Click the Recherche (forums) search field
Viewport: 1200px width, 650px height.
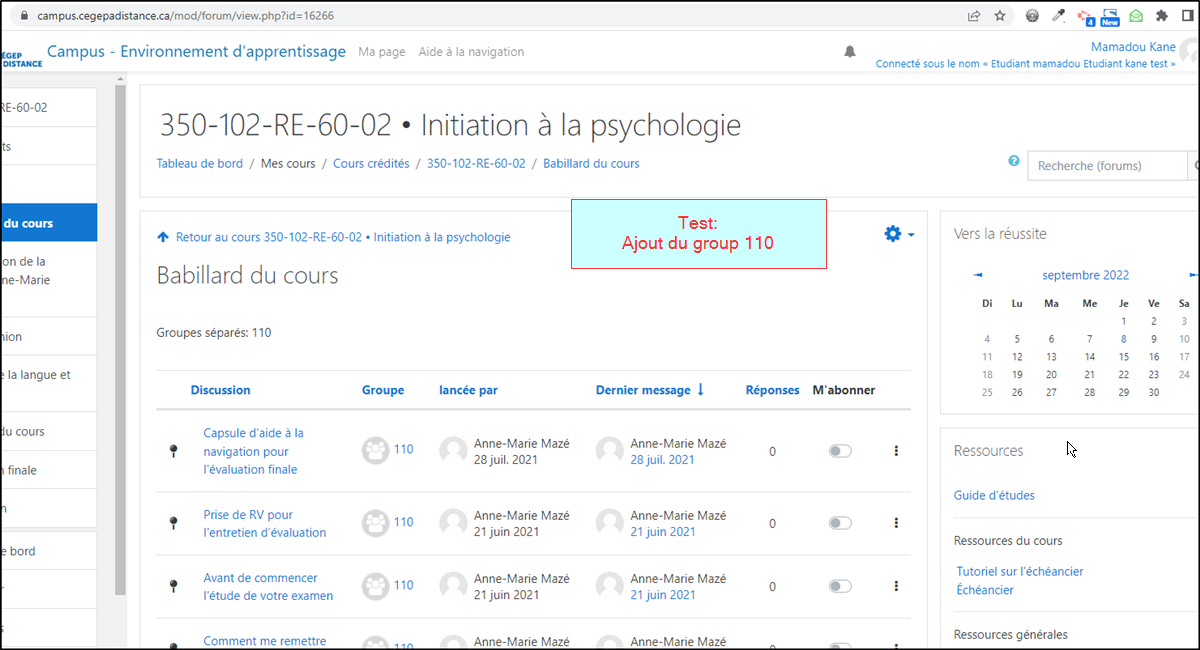(1105, 166)
